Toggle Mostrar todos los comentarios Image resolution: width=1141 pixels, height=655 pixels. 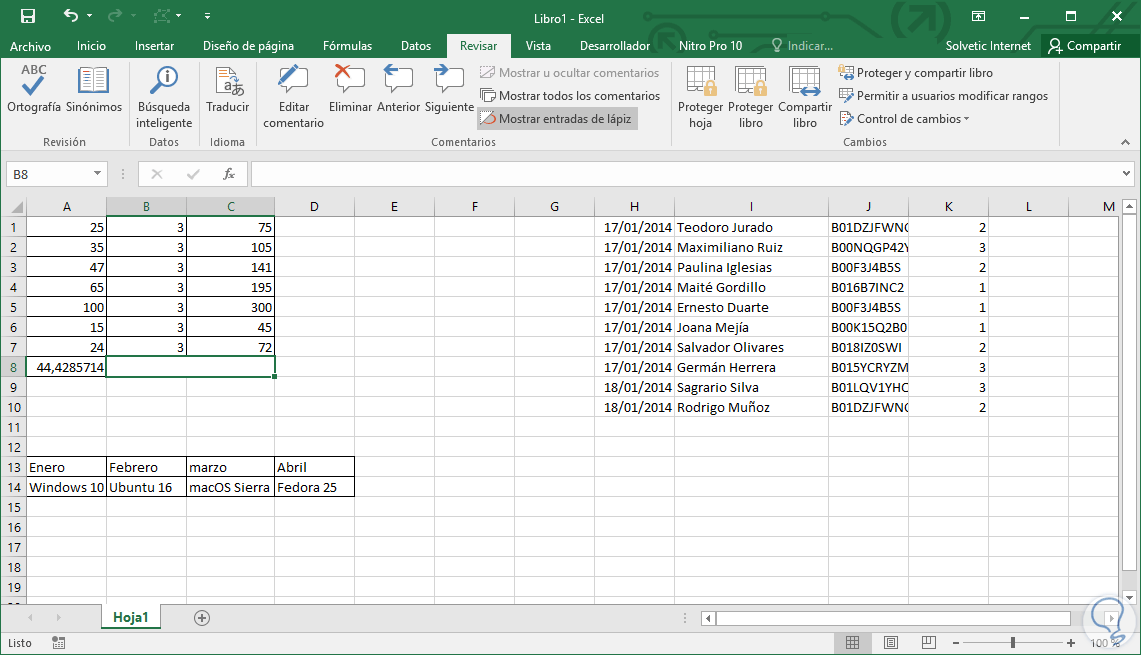tap(570, 95)
